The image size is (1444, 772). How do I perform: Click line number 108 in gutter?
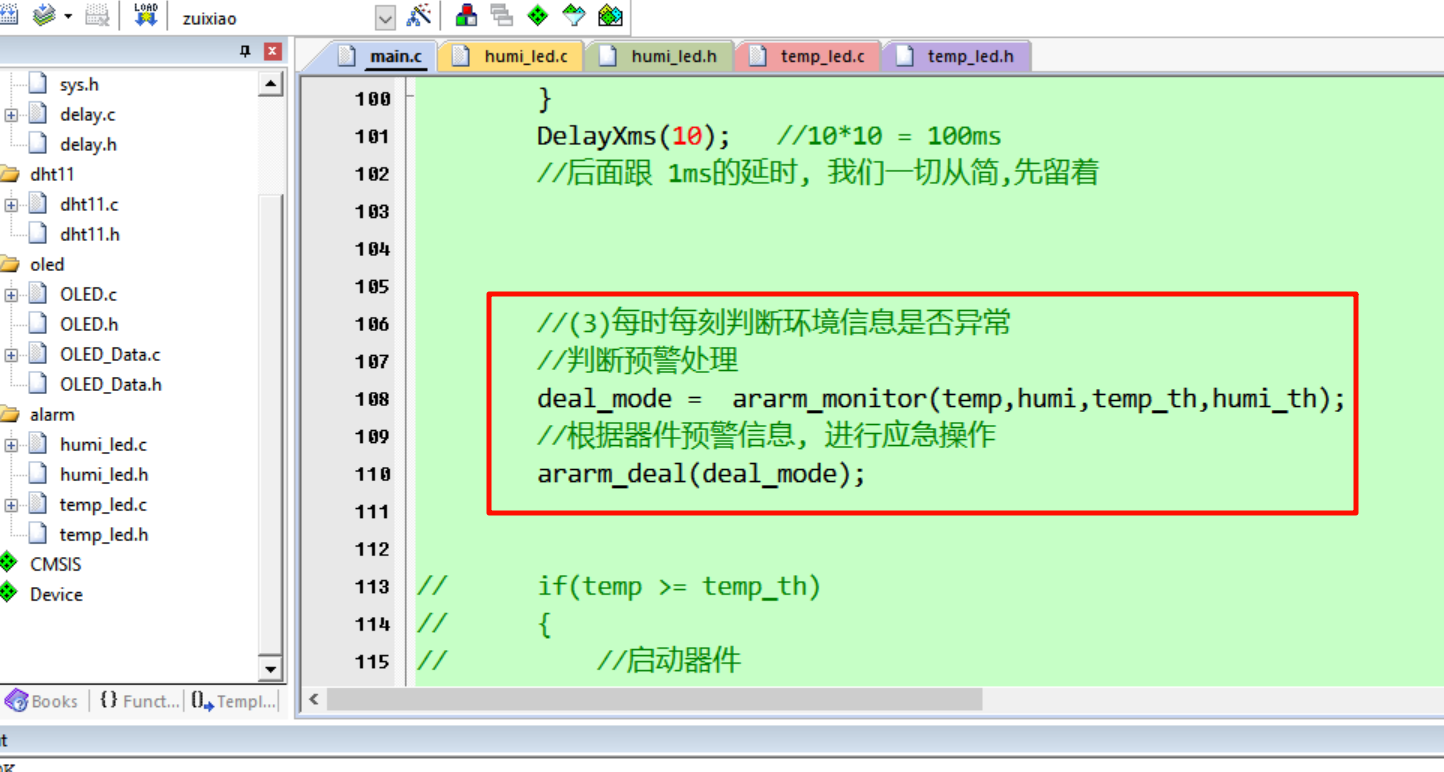click(372, 399)
